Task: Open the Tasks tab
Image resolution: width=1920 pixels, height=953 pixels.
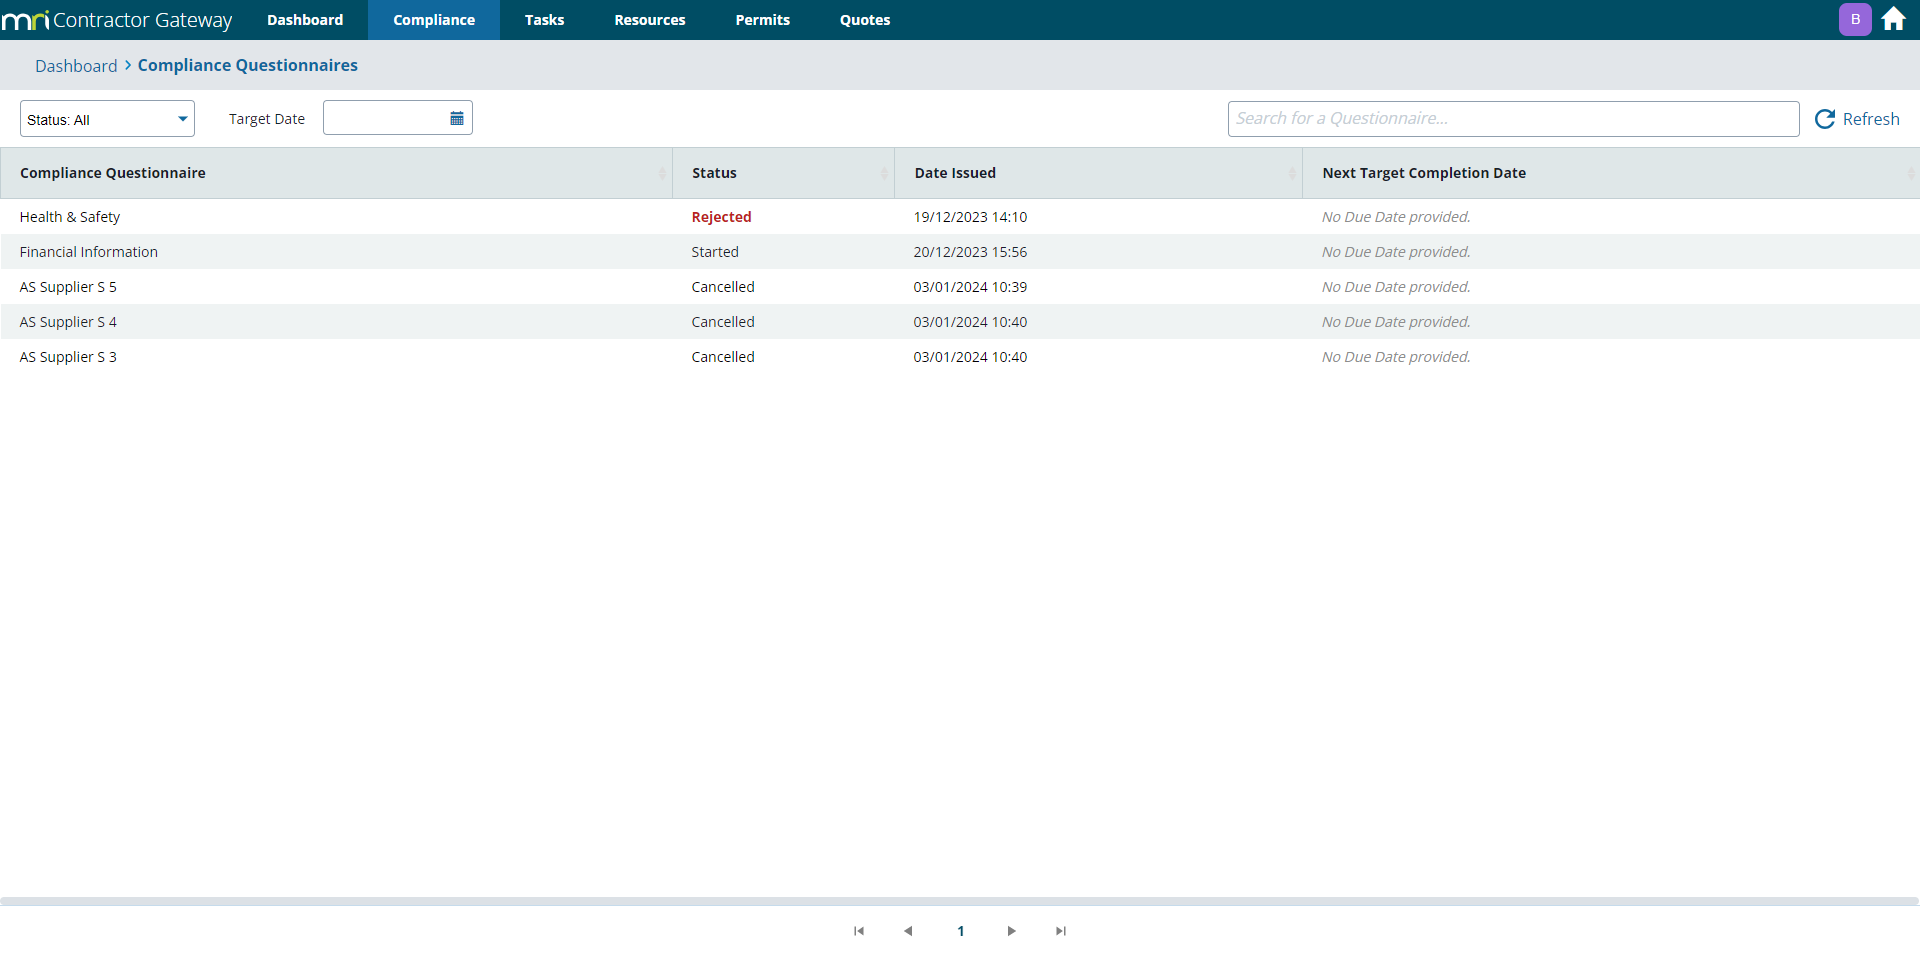Action: pyautogui.click(x=544, y=20)
